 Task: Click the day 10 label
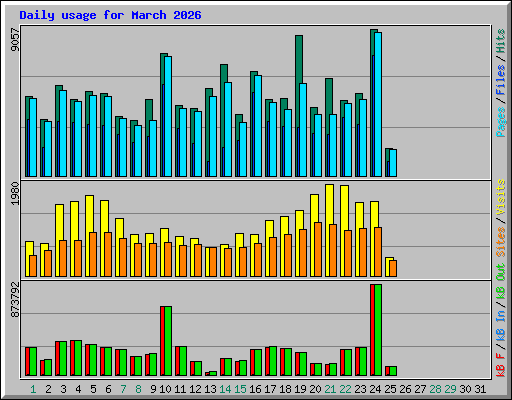tap(165, 389)
